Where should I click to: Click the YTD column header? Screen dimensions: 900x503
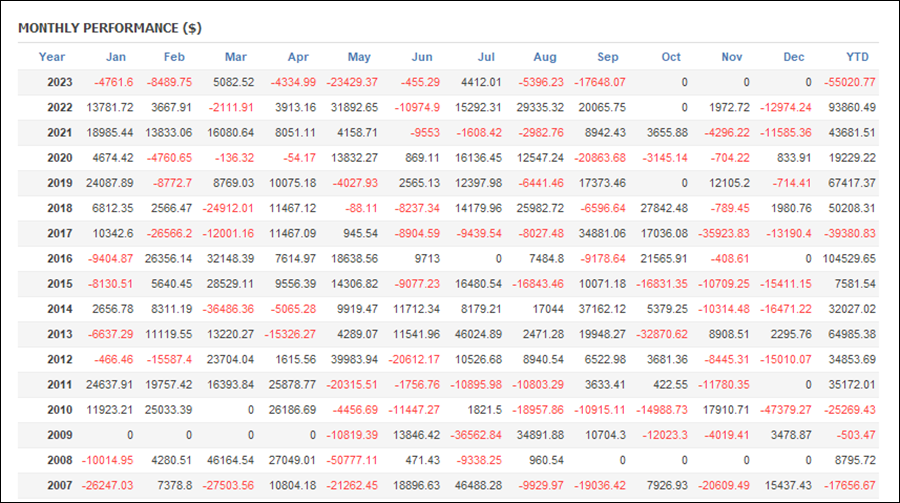(x=858, y=57)
